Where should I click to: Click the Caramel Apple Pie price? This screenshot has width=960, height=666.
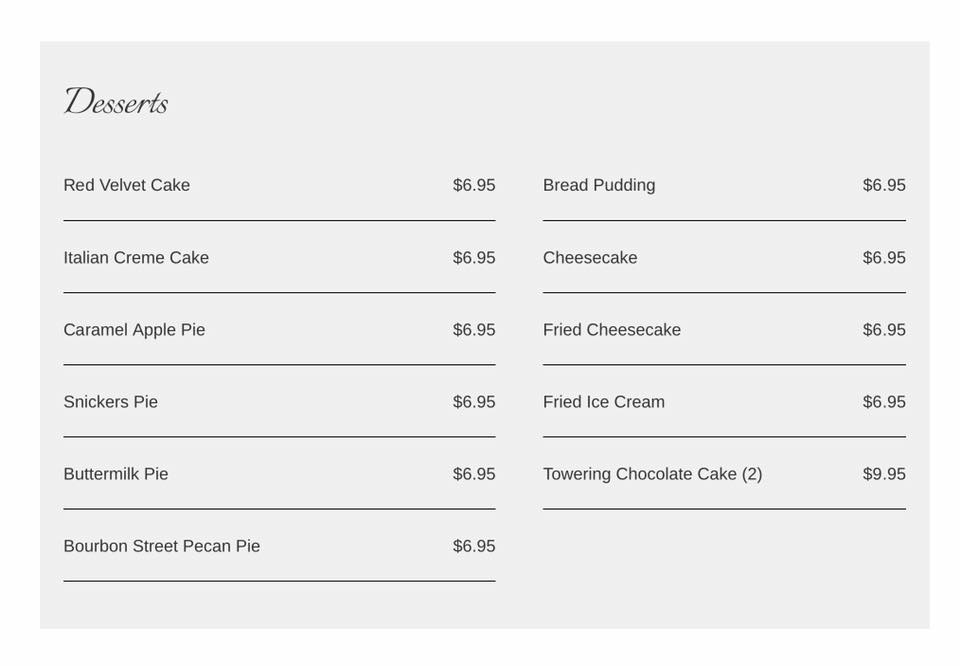[474, 330]
